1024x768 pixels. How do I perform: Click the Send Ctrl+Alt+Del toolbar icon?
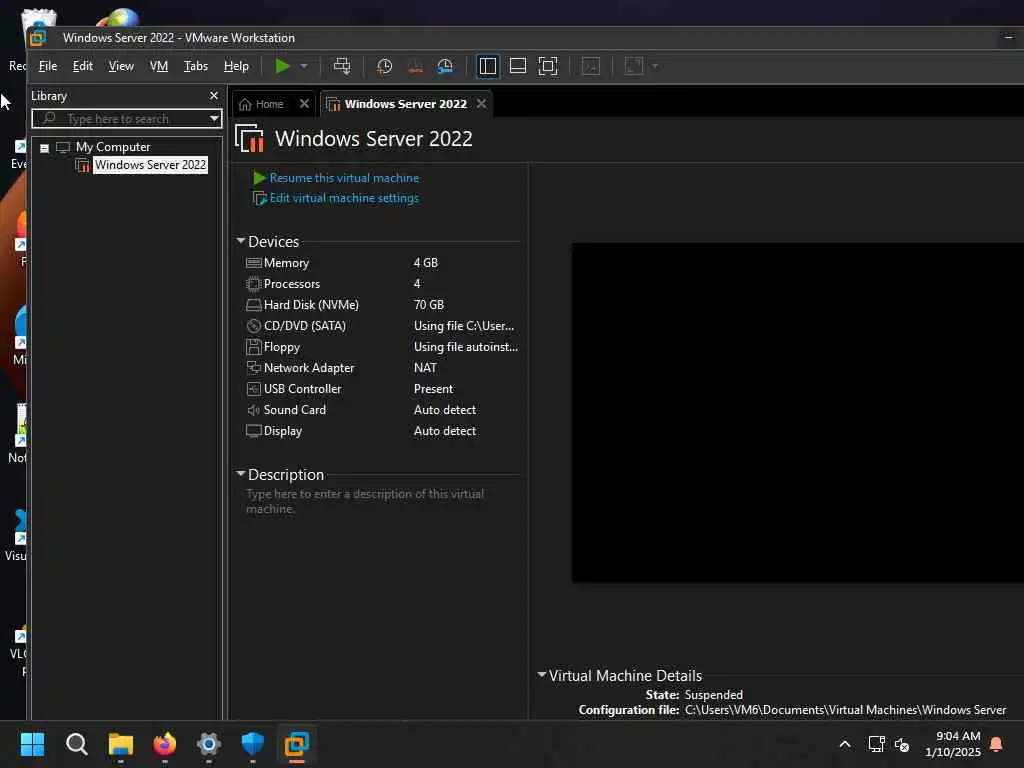tap(342, 66)
